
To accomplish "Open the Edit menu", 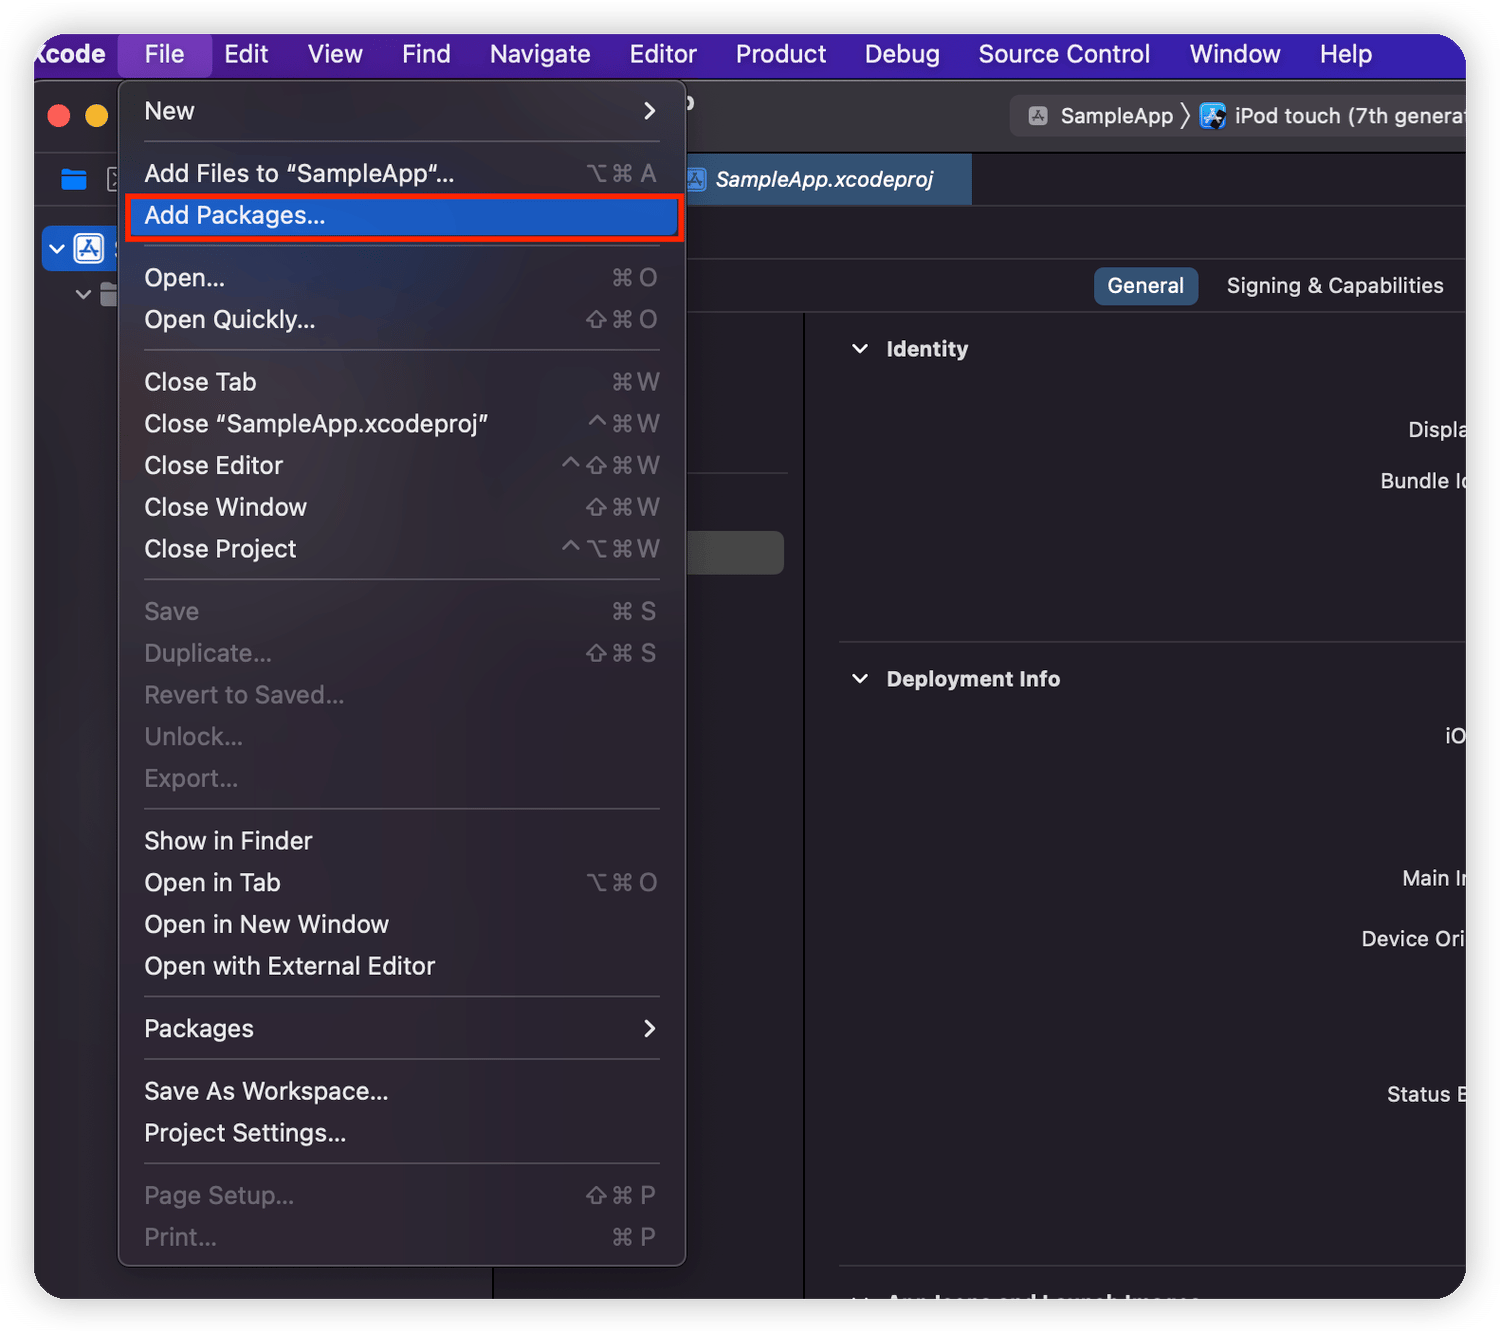I will point(246,54).
